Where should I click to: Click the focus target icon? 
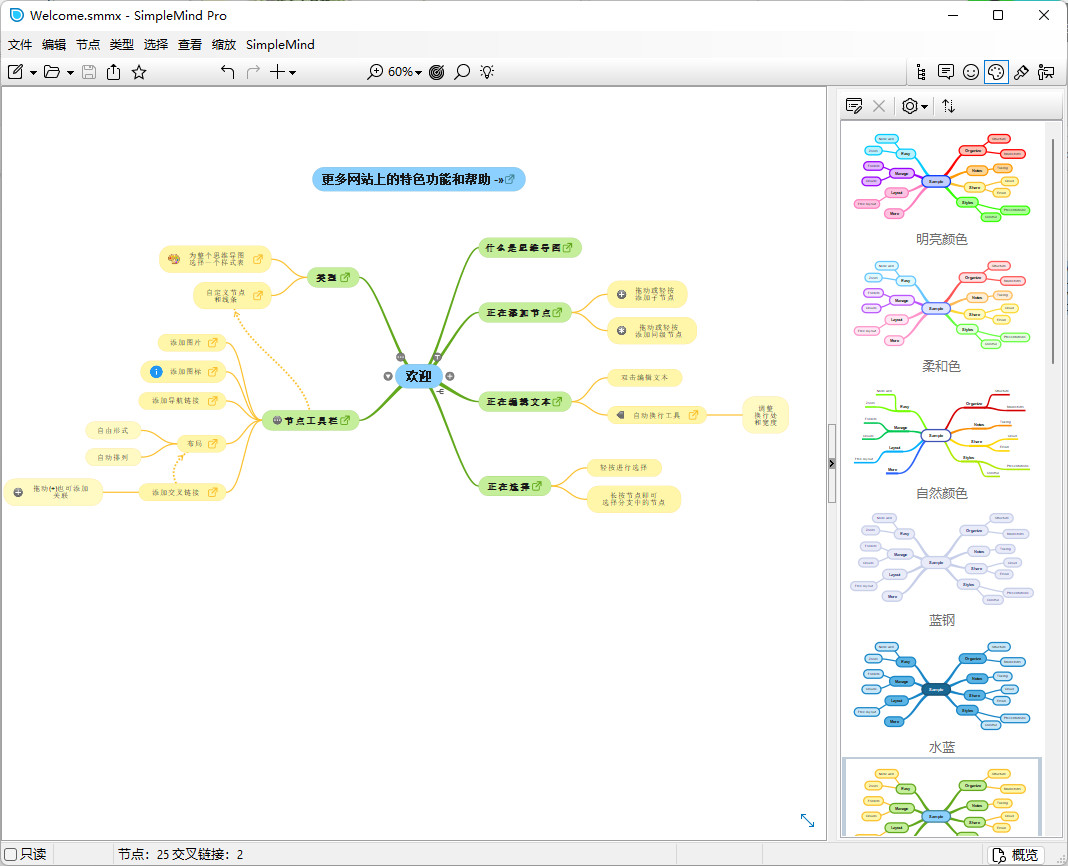(437, 72)
